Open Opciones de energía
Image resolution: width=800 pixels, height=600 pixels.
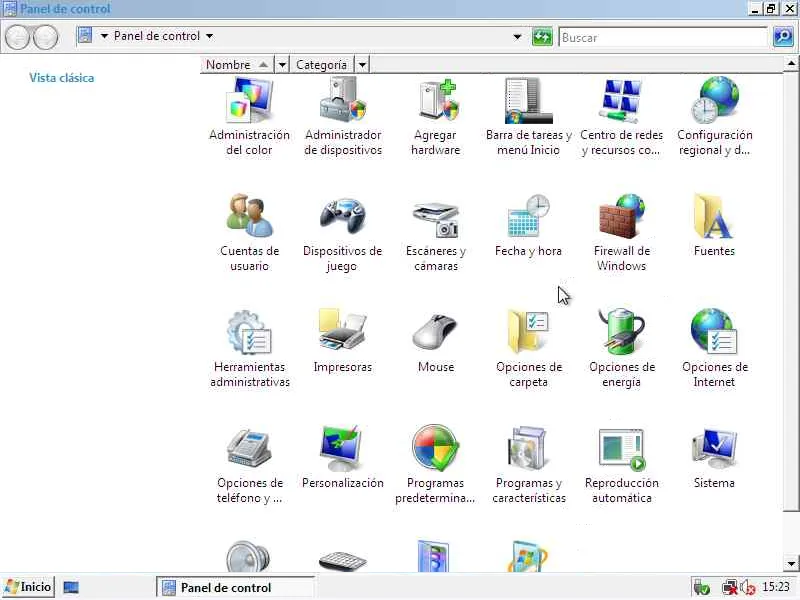coord(621,349)
